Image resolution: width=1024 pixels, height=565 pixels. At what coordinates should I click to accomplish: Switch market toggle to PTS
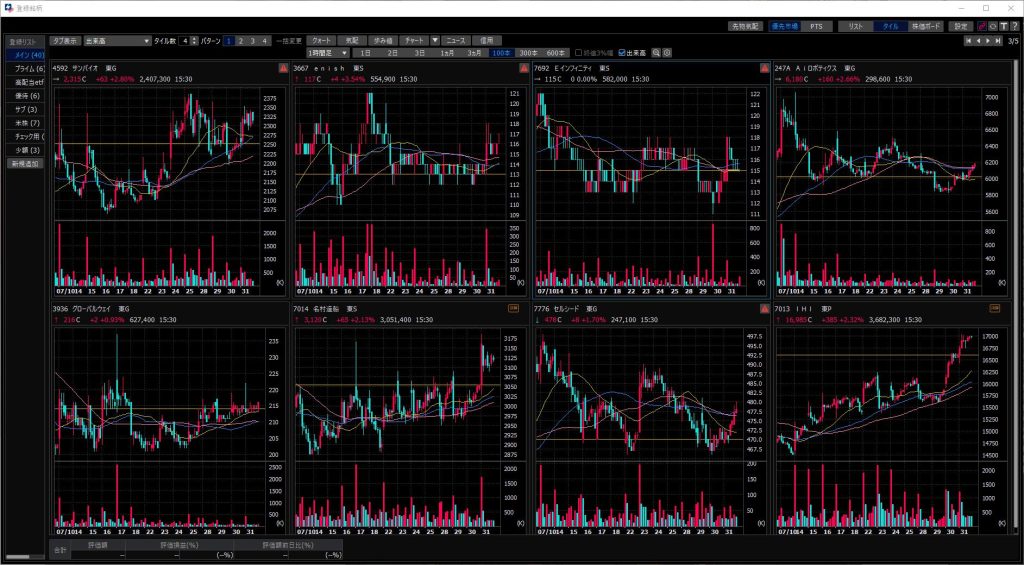[816, 26]
